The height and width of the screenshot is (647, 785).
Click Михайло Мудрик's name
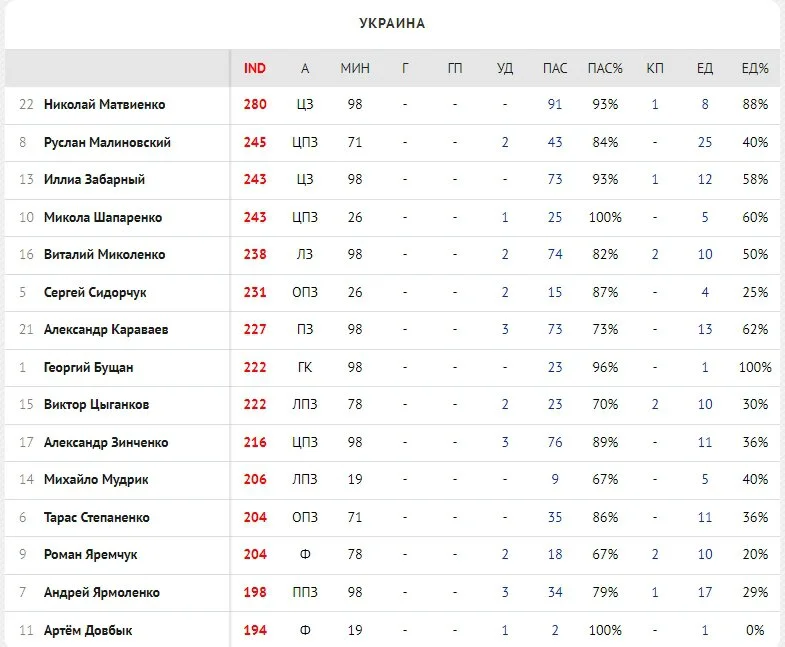tap(96, 480)
